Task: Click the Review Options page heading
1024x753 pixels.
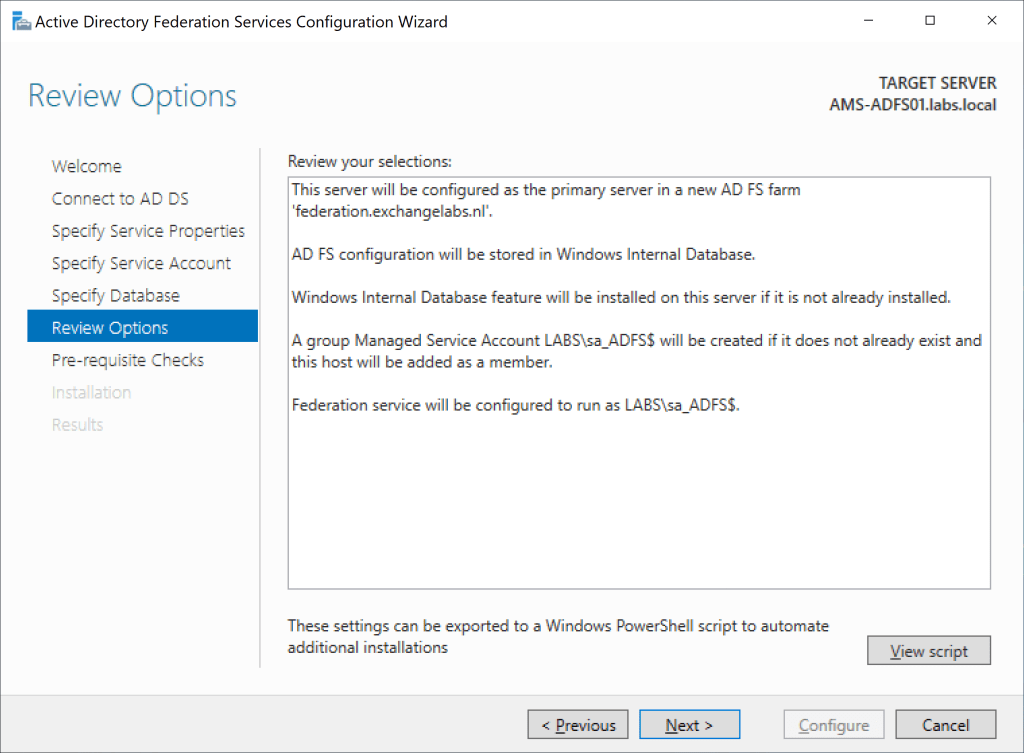Action: [132, 95]
